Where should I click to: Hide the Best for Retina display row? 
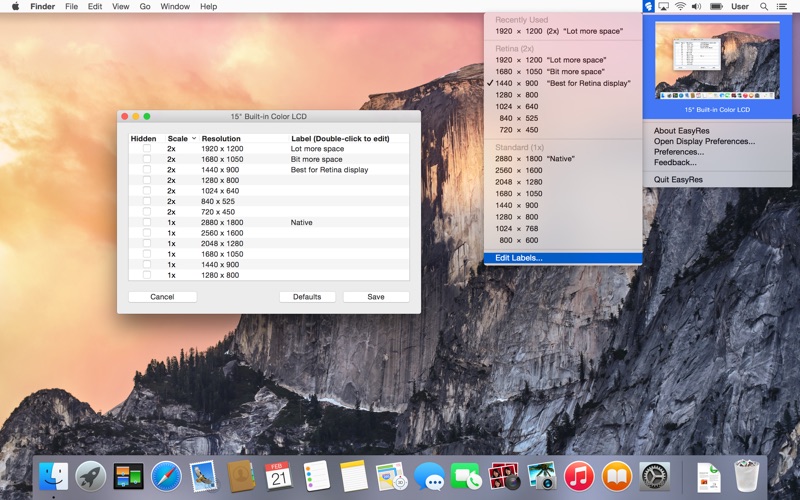point(147,169)
